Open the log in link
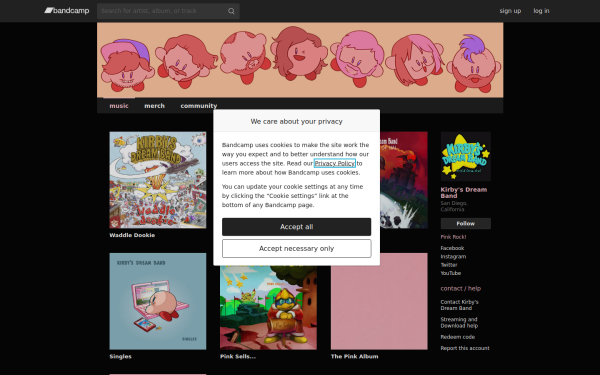Viewport: 600px width, 375px height. coord(541,11)
